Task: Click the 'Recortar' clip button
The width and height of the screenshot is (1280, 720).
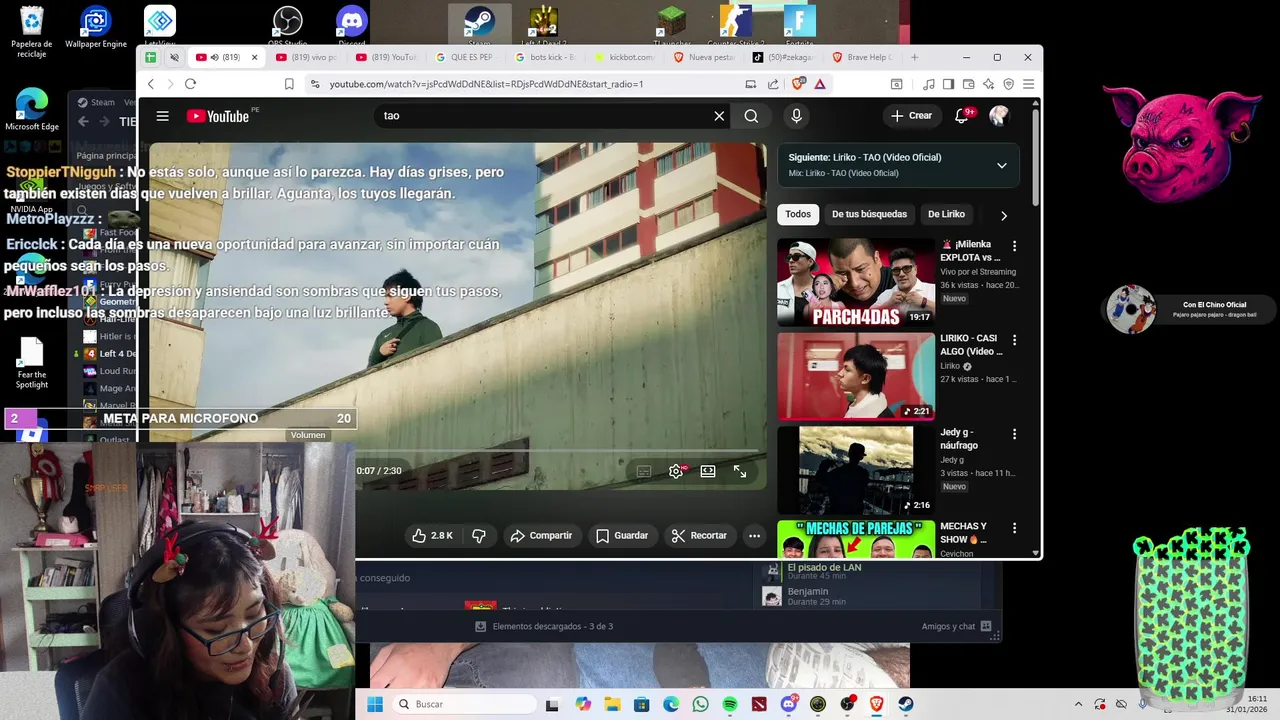Action: point(699,536)
